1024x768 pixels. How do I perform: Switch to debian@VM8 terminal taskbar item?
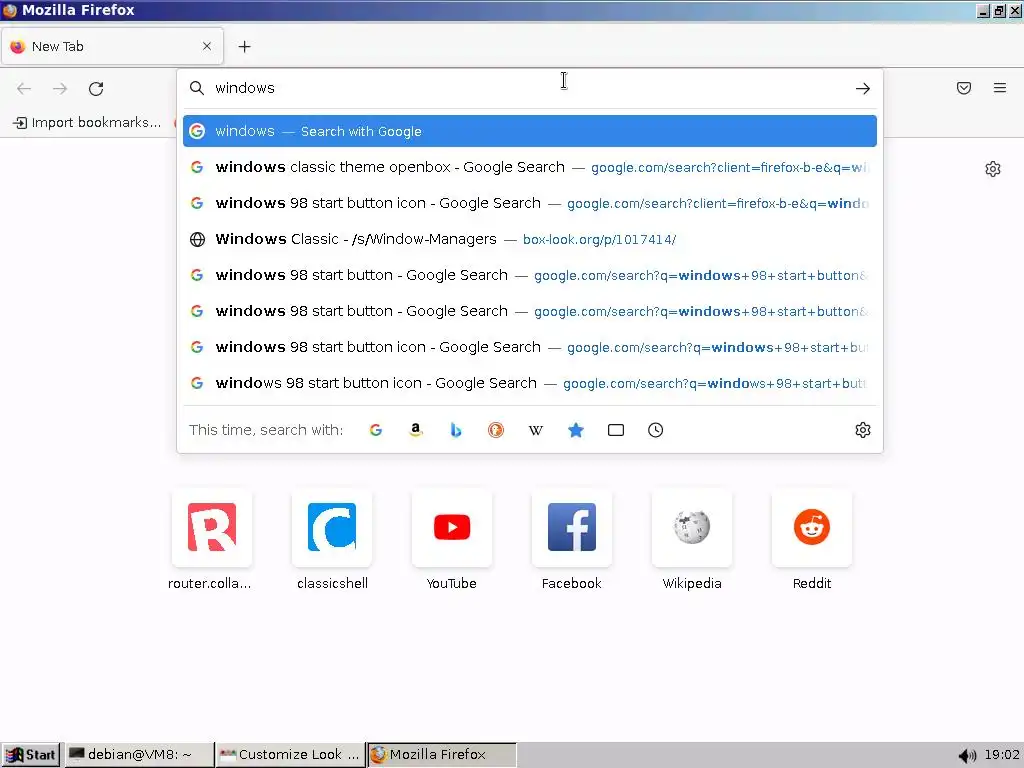[139, 755]
